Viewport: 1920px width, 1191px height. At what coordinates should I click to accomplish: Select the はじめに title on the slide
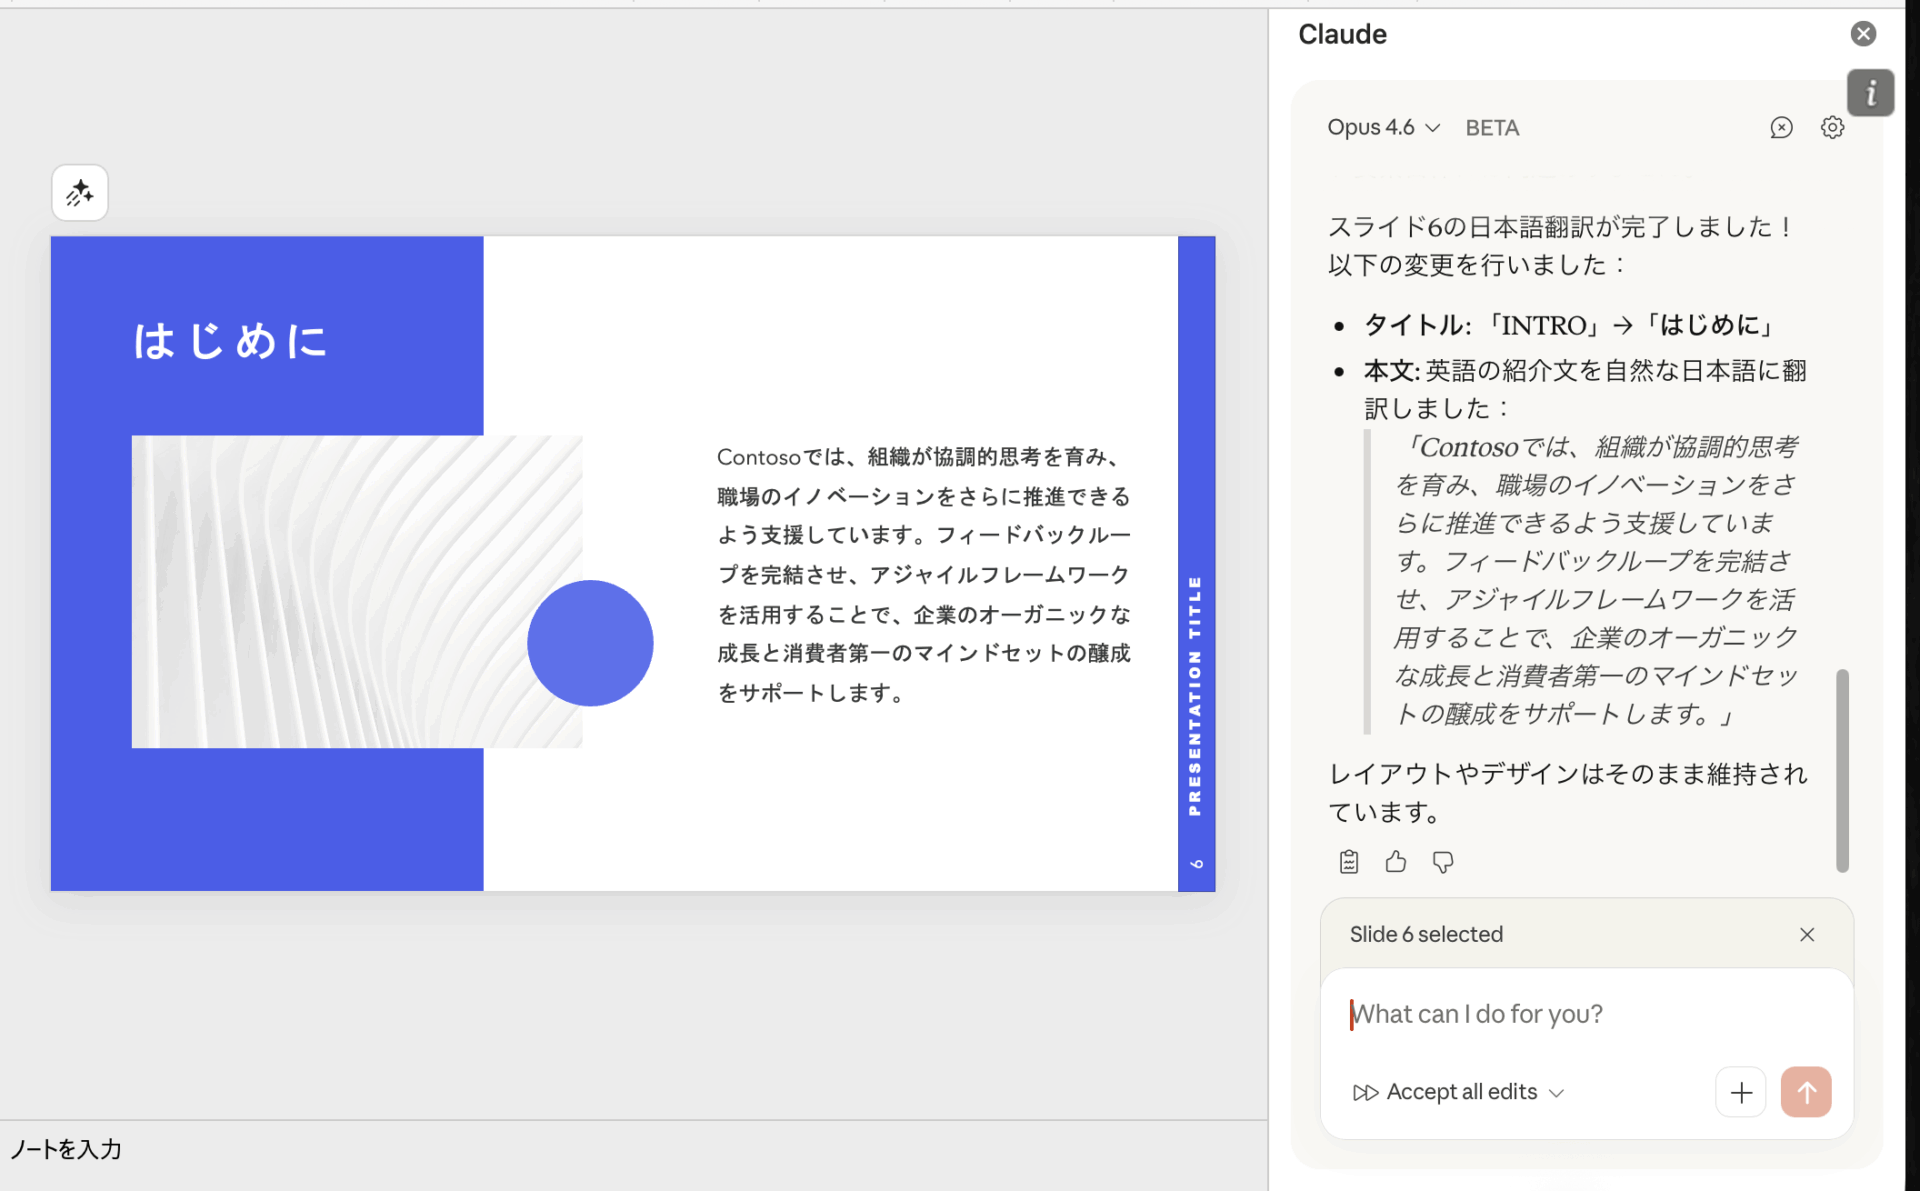[x=230, y=340]
